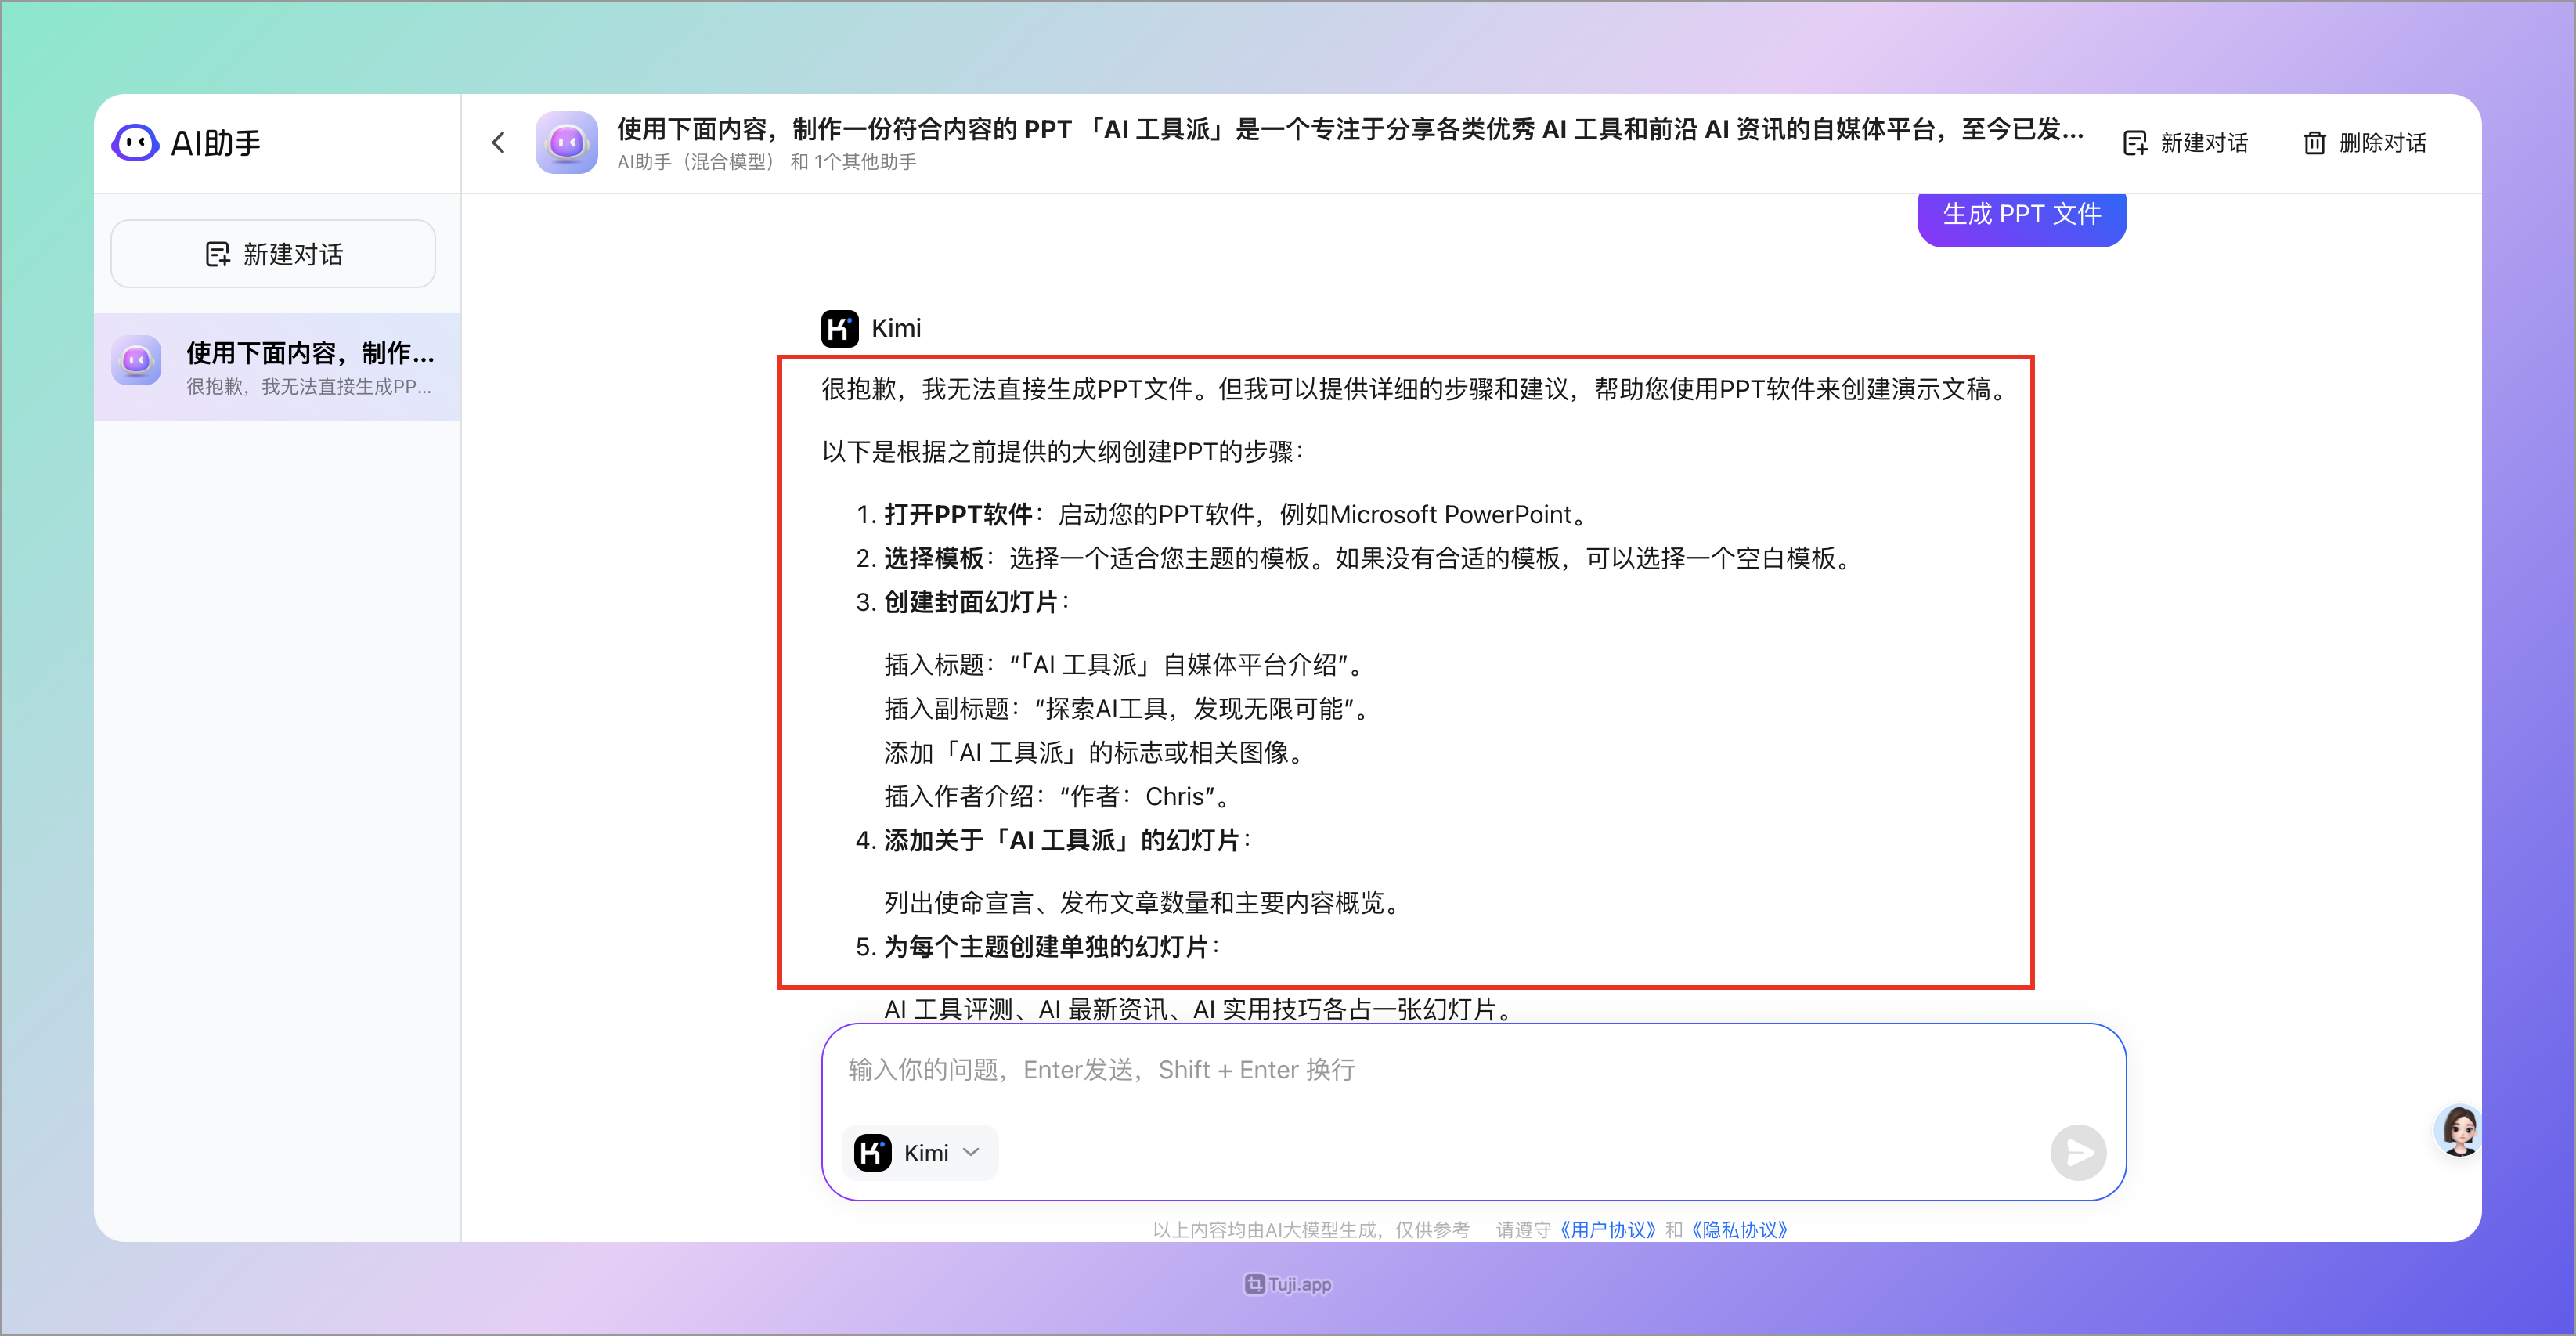Image resolution: width=2576 pixels, height=1336 pixels.
Task: Open the 隐私协议 link
Action: [x=1740, y=1229]
